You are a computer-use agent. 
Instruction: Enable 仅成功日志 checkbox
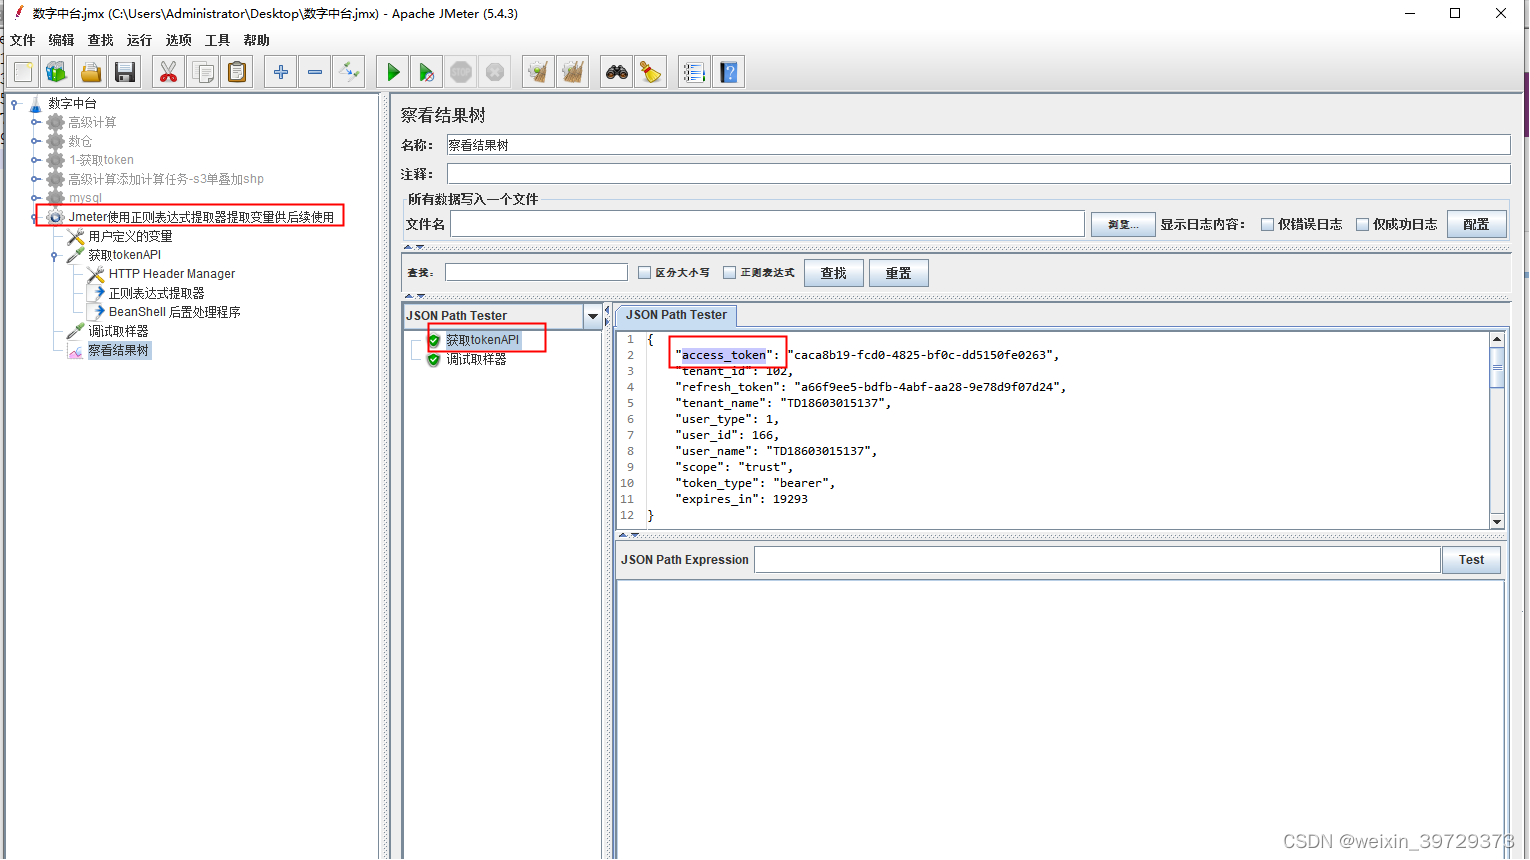click(x=1362, y=224)
